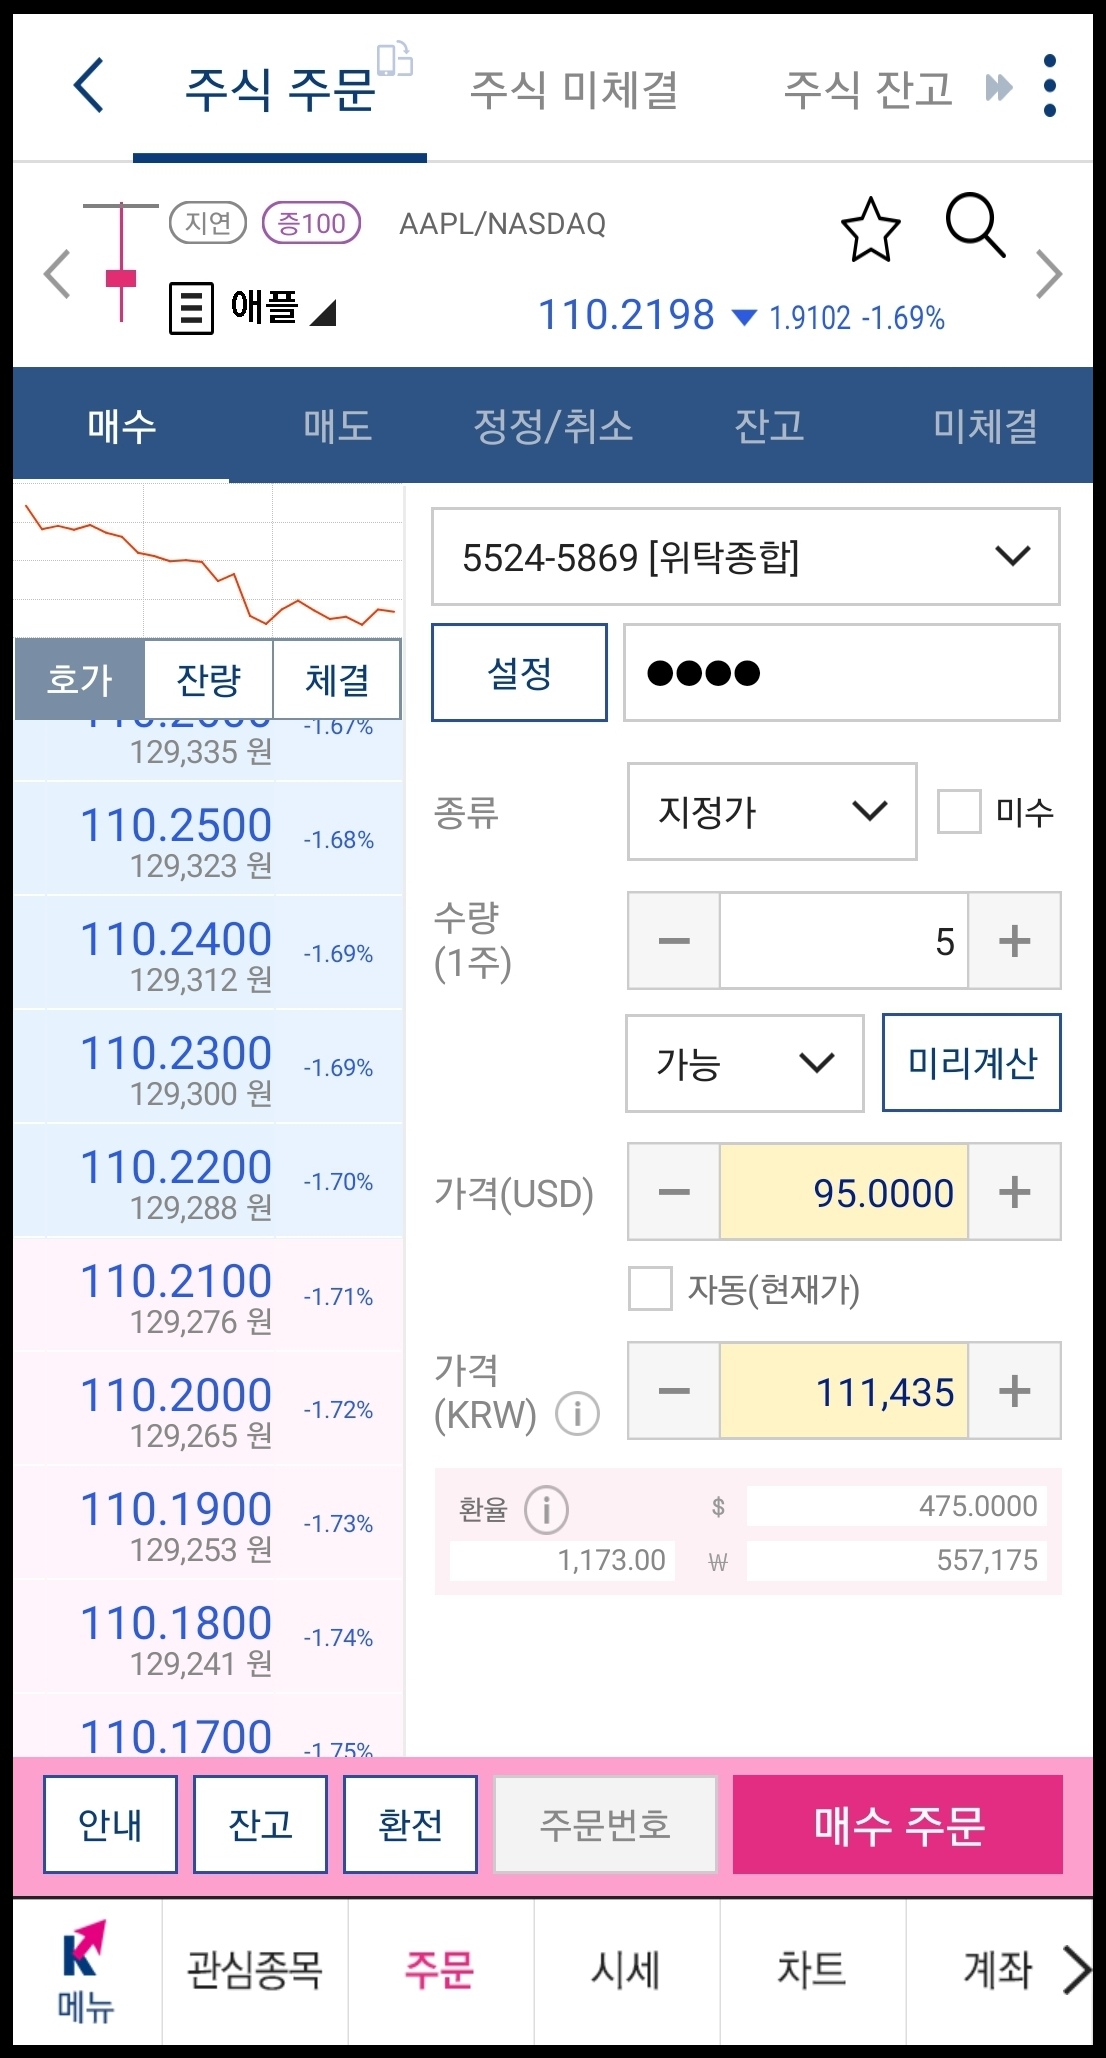Tap the double-arrow tab scroll icon
The width and height of the screenshot is (1106, 2058).
click(998, 88)
